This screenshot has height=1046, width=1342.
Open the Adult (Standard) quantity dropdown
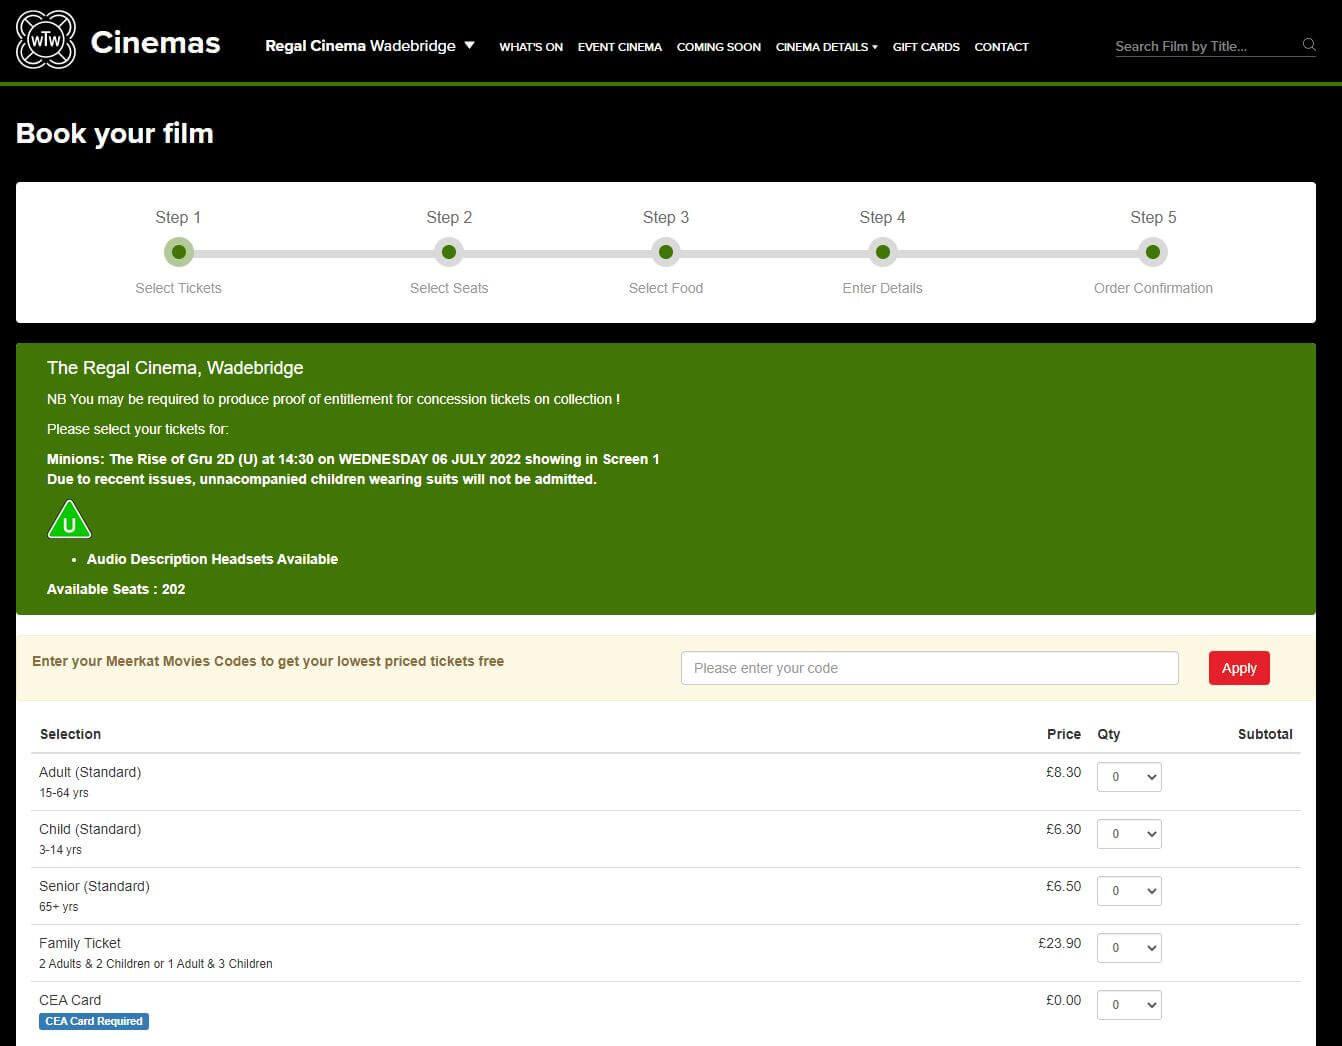coord(1129,777)
